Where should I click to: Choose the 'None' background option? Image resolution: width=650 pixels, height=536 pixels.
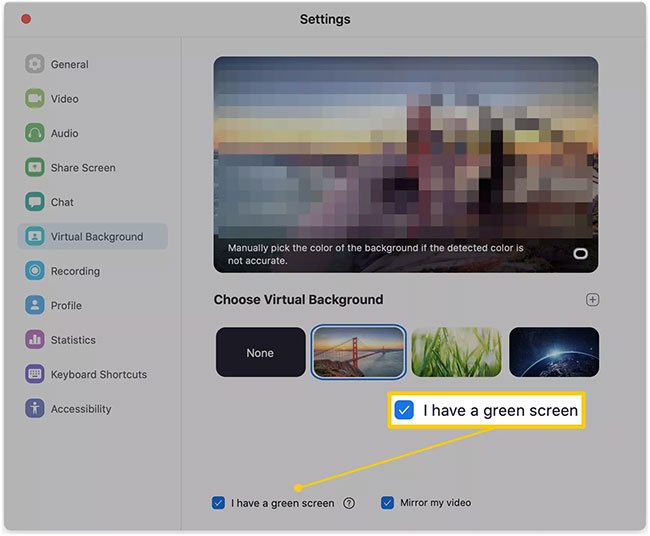[260, 353]
